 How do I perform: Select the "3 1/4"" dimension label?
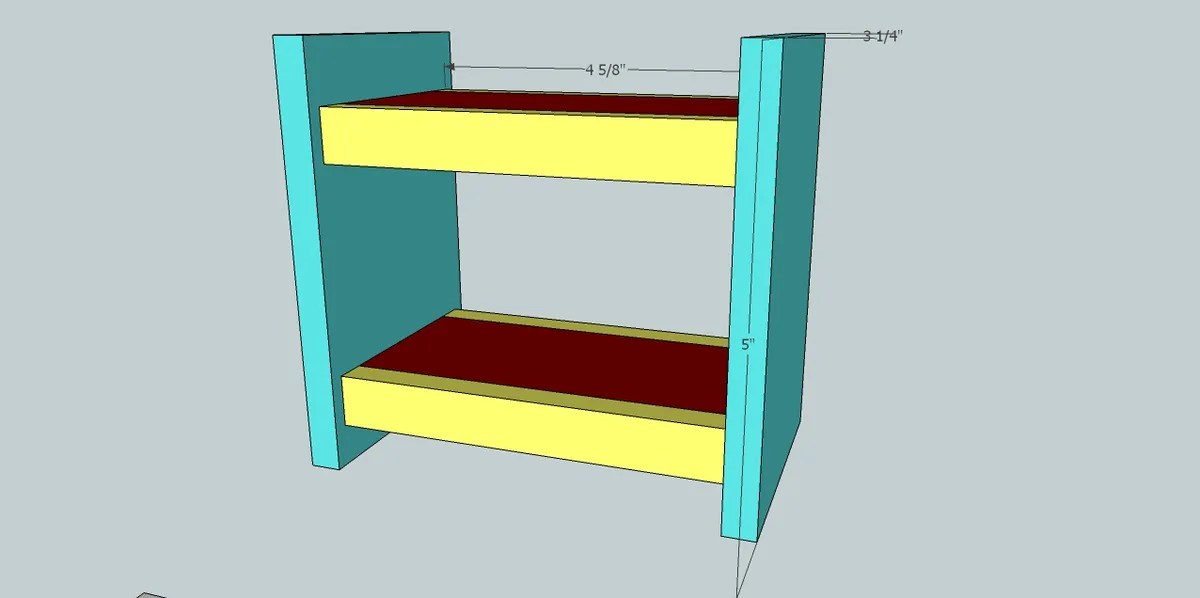[x=883, y=36]
